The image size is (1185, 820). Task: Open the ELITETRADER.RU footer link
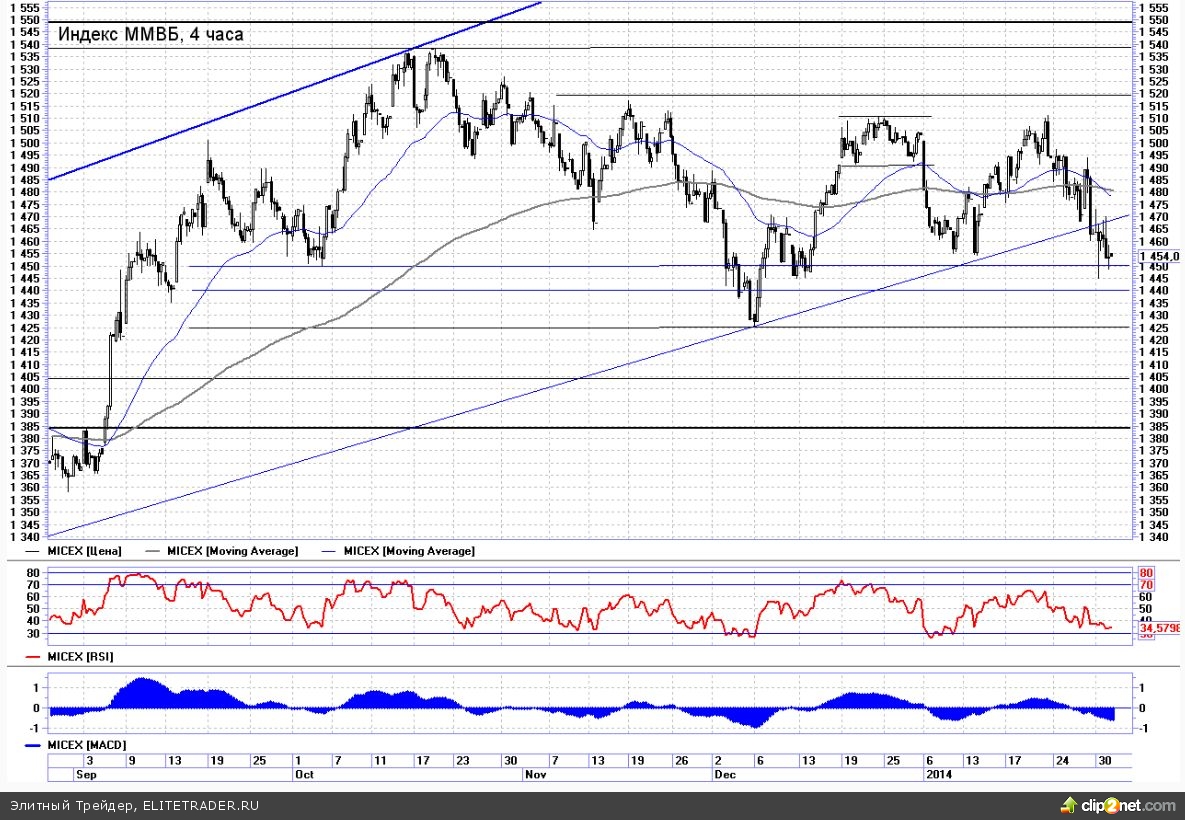[x=199, y=806]
